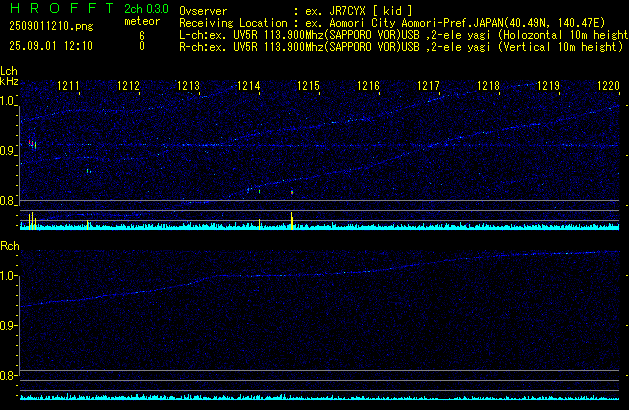This screenshot has height=410, width=629.
Task: Click the R-ch antenna description line
Action: [401, 47]
